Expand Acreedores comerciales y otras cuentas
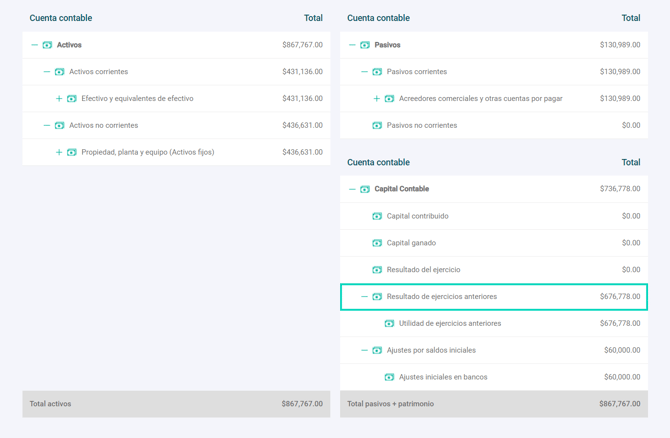Image resolution: width=670 pixels, height=438 pixels. 376,99
